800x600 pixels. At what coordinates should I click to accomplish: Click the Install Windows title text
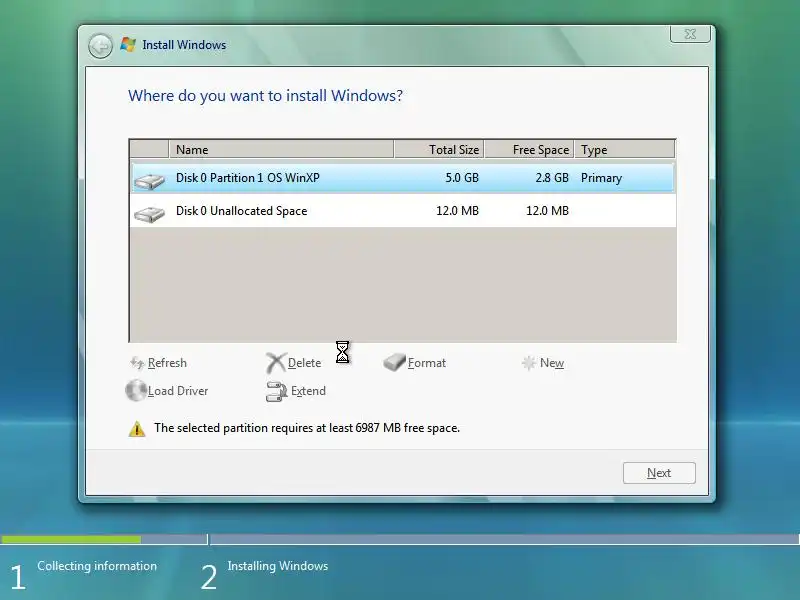click(184, 45)
